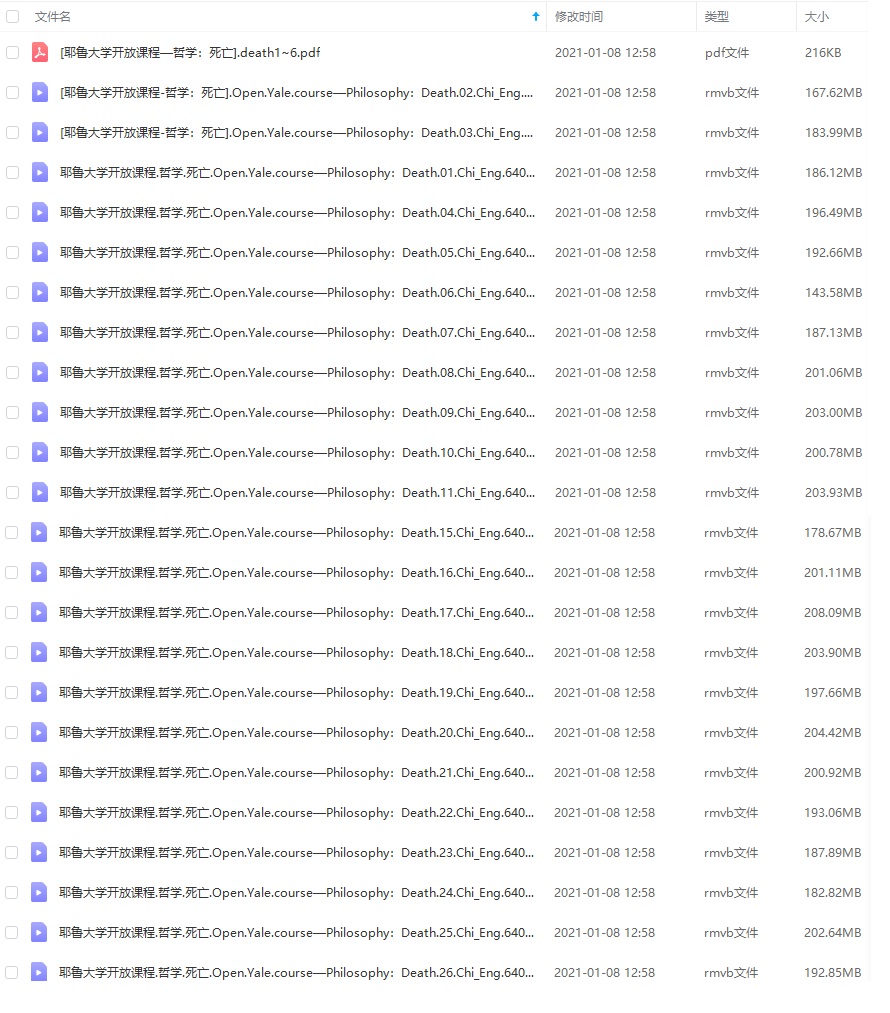The height and width of the screenshot is (1013, 890).
Task: Click the blue sort arrow in header
Action: pyautogui.click(x=535, y=17)
